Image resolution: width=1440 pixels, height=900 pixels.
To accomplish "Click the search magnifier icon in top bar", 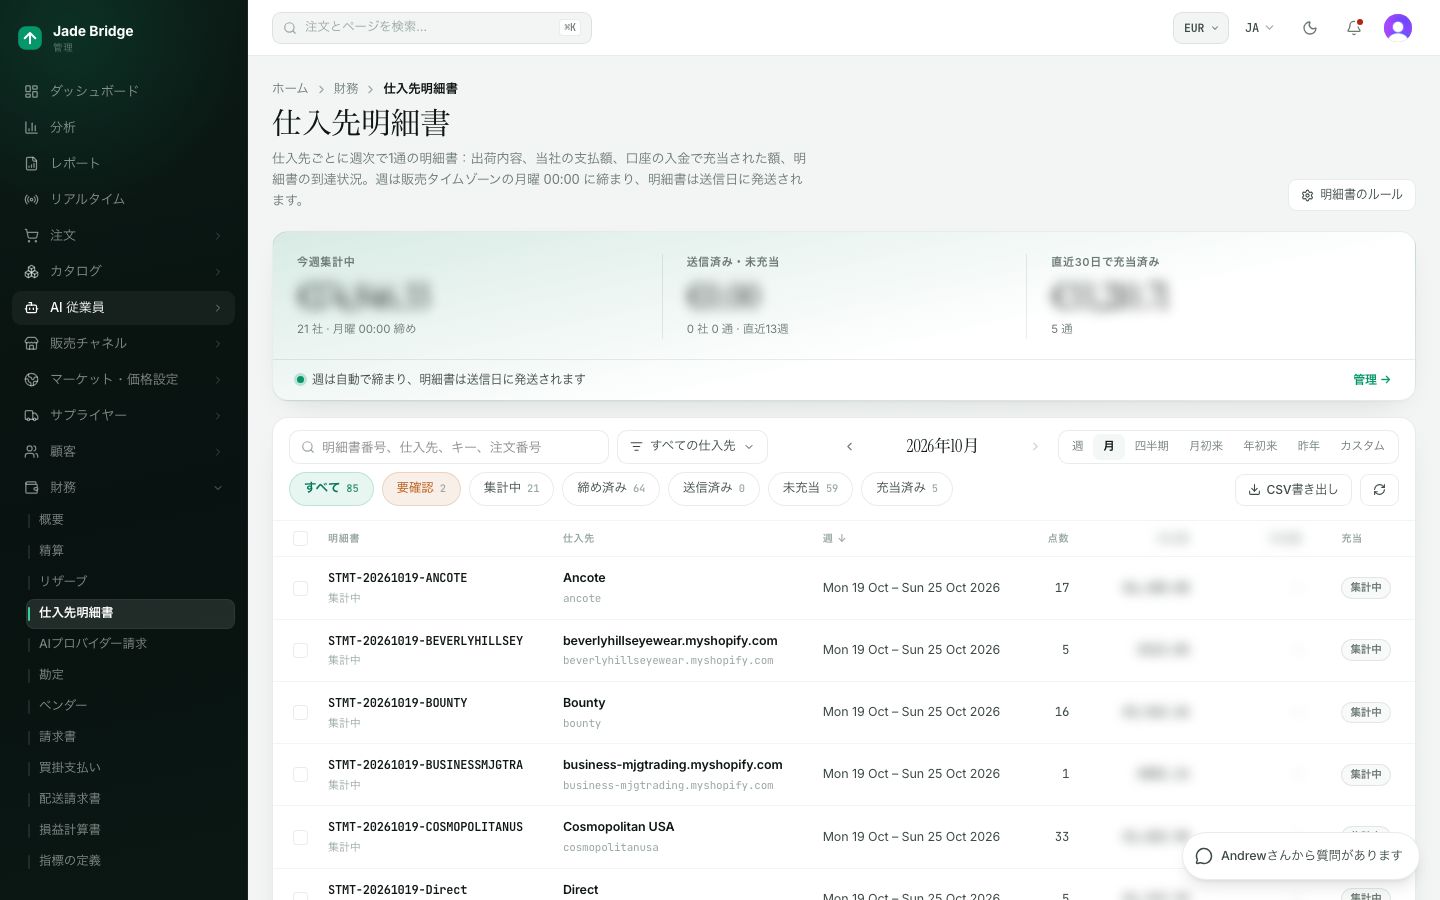I will coord(290,28).
